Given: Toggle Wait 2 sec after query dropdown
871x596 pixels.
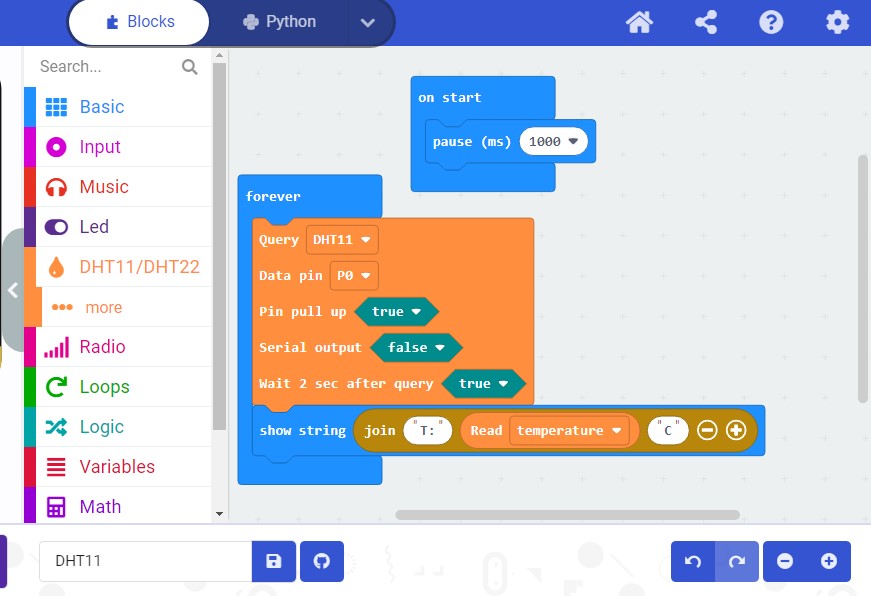Looking at the screenshot, I should click(483, 384).
